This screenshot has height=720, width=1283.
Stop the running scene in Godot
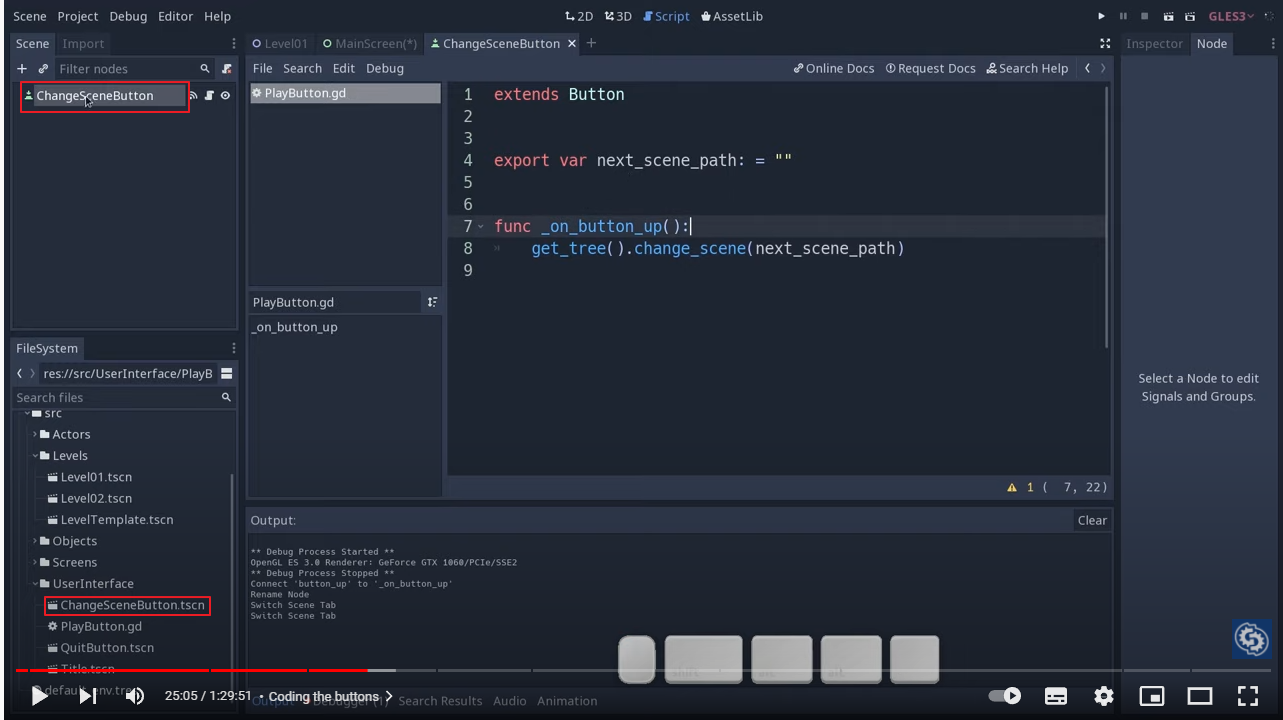[1144, 16]
